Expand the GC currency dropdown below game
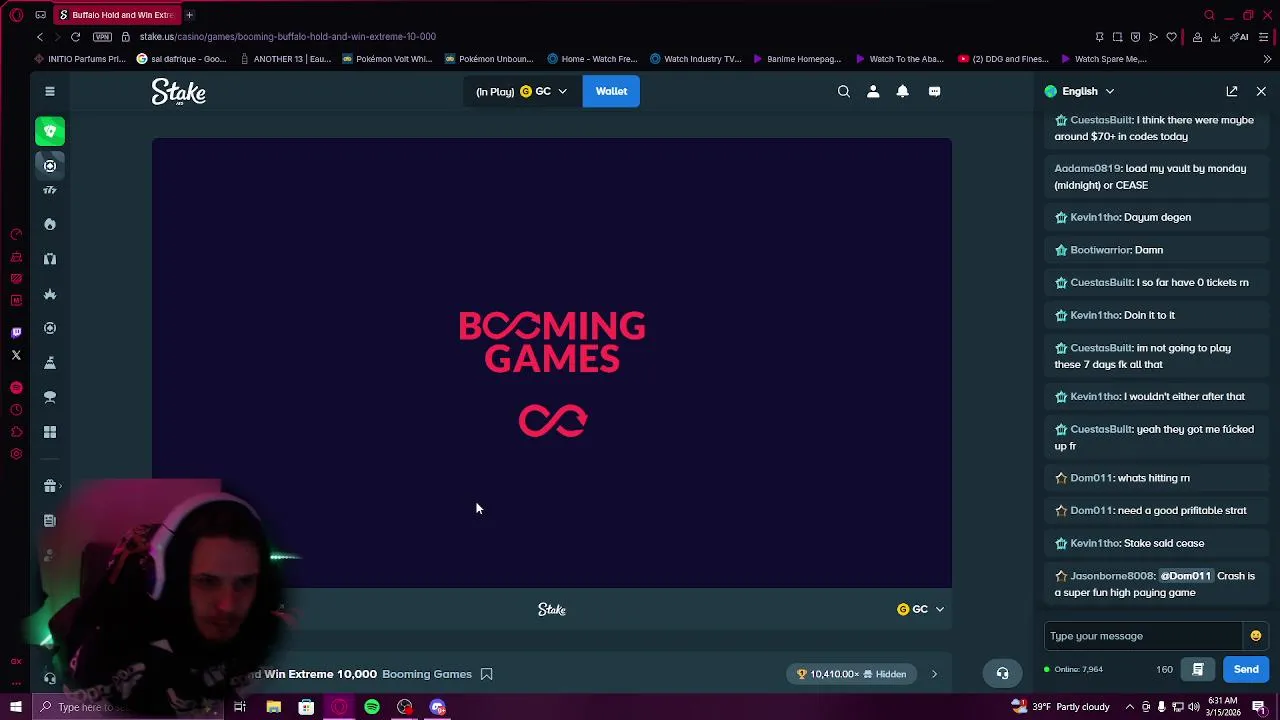The height and width of the screenshot is (720, 1280). click(920, 609)
